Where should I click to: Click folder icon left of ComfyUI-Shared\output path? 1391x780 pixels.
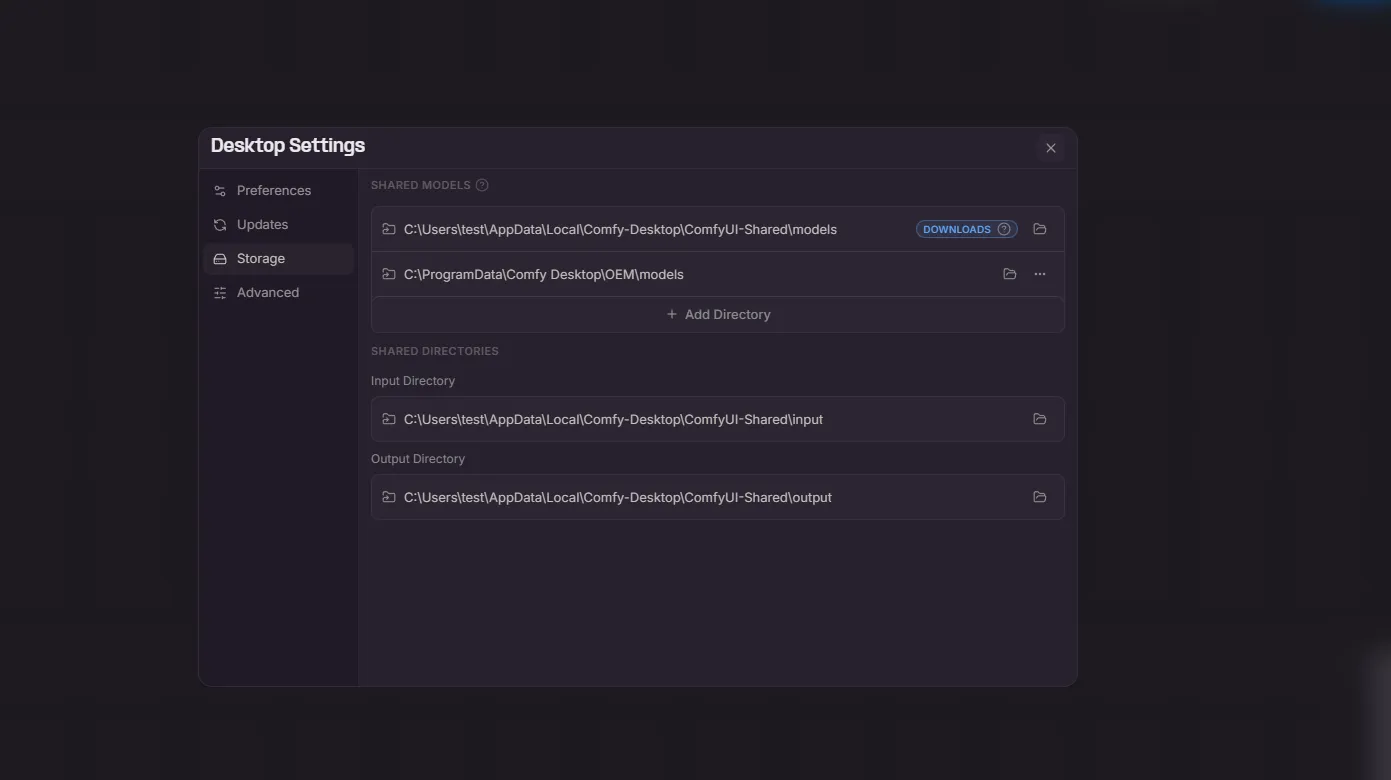[389, 497]
